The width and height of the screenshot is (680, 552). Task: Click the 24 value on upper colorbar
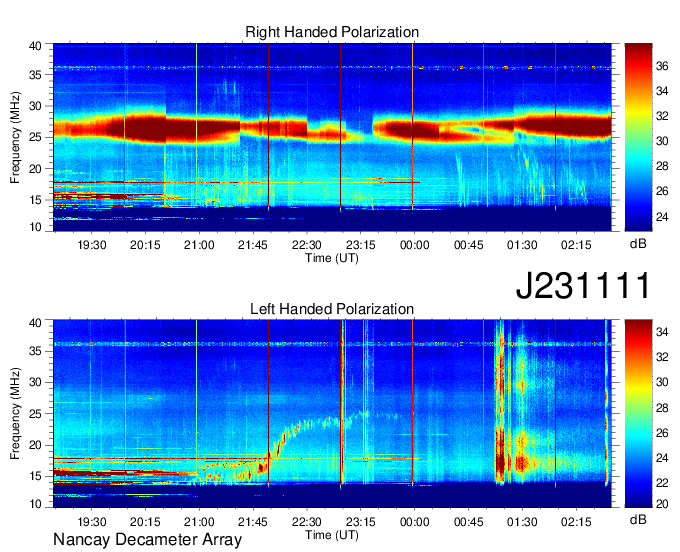[x=662, y=216]
